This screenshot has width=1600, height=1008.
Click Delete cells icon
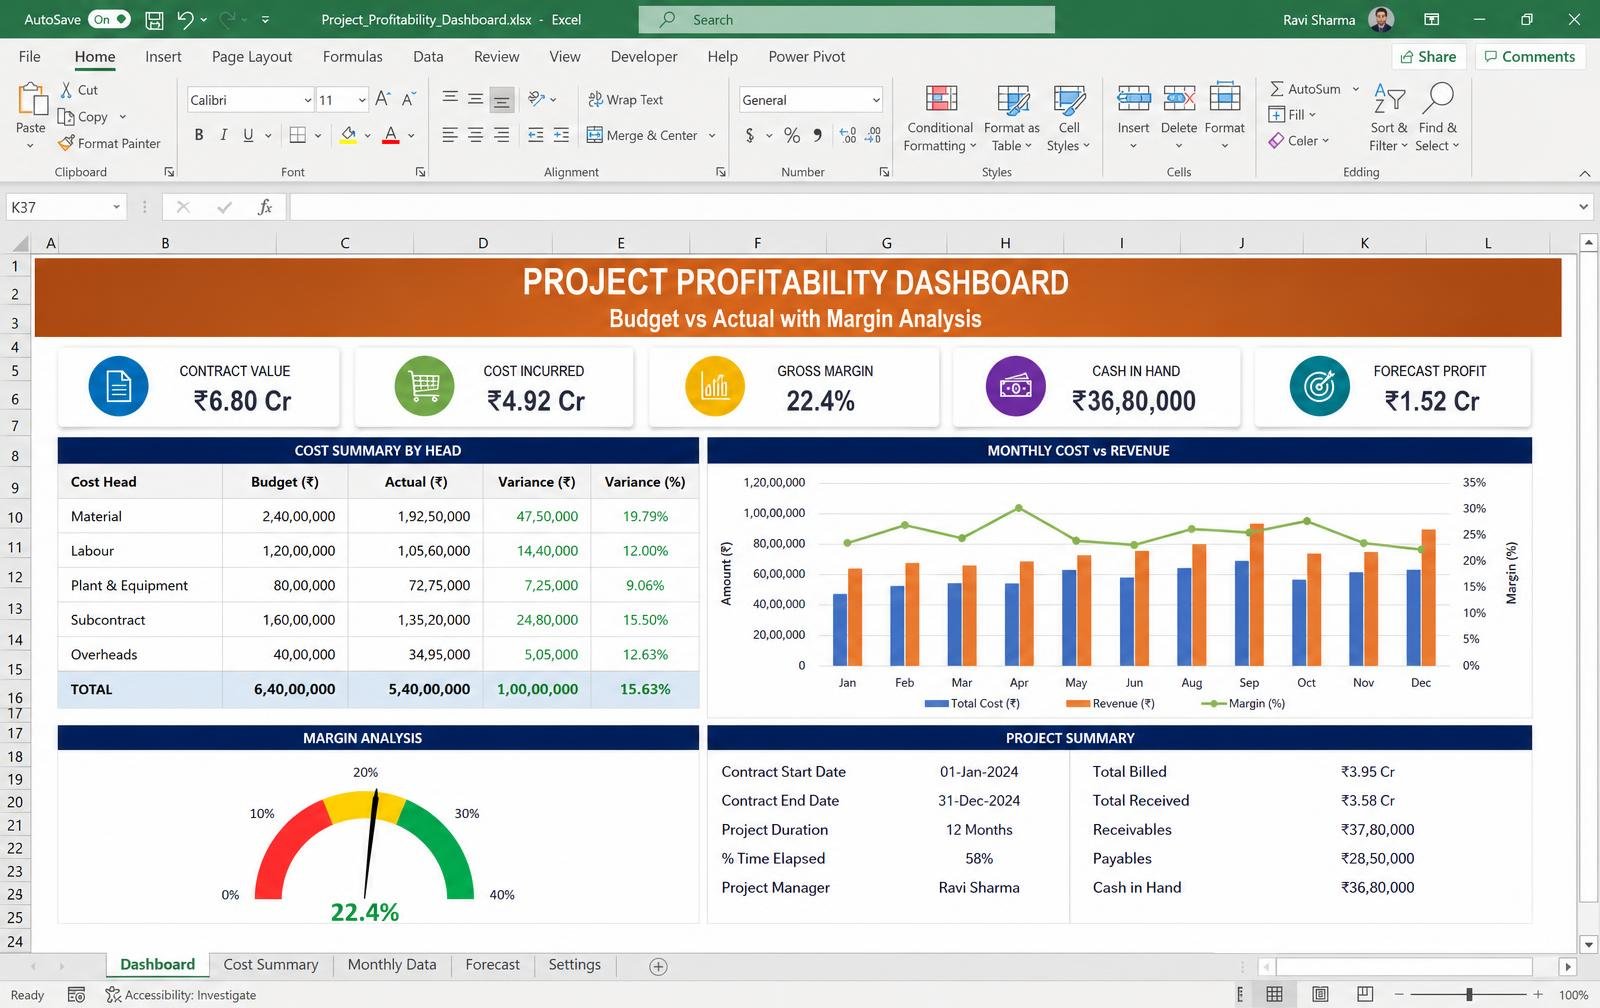point(1179,98)
